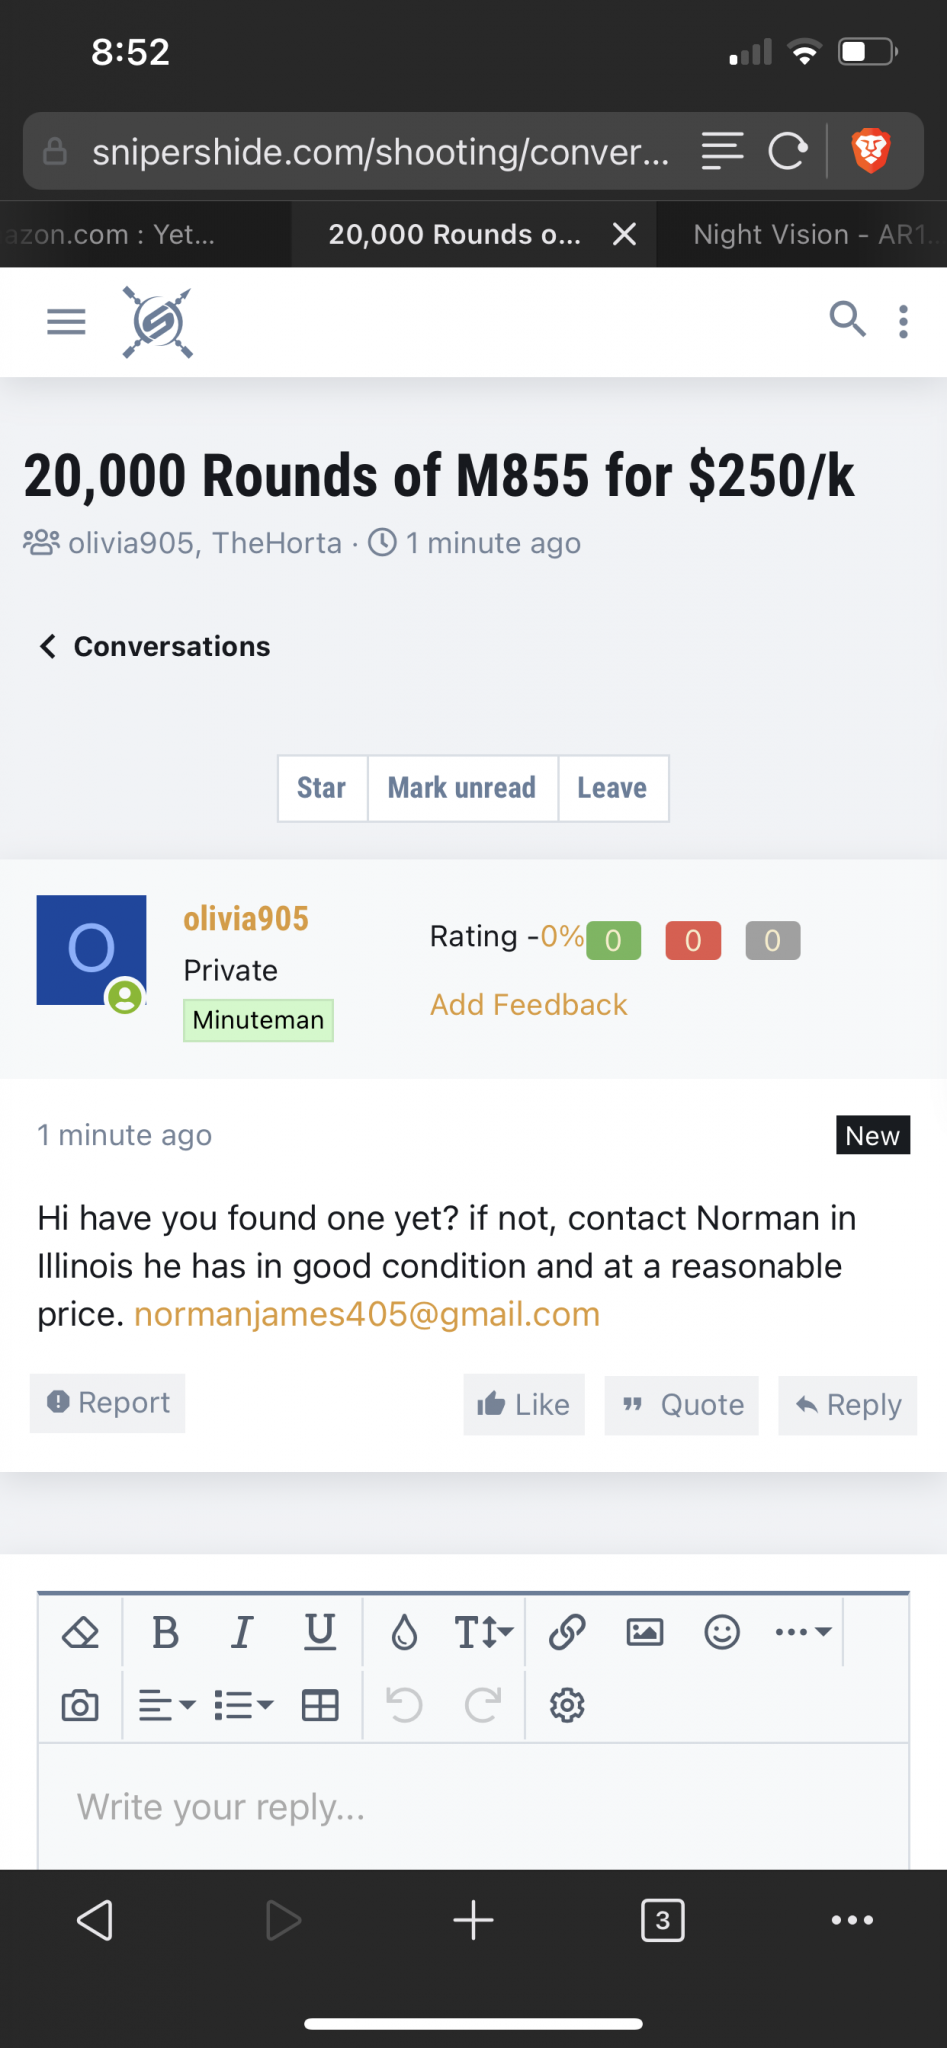Tap the Brave shields lion icon
This screenshot has height=2048, width=947.
point(871,151)
